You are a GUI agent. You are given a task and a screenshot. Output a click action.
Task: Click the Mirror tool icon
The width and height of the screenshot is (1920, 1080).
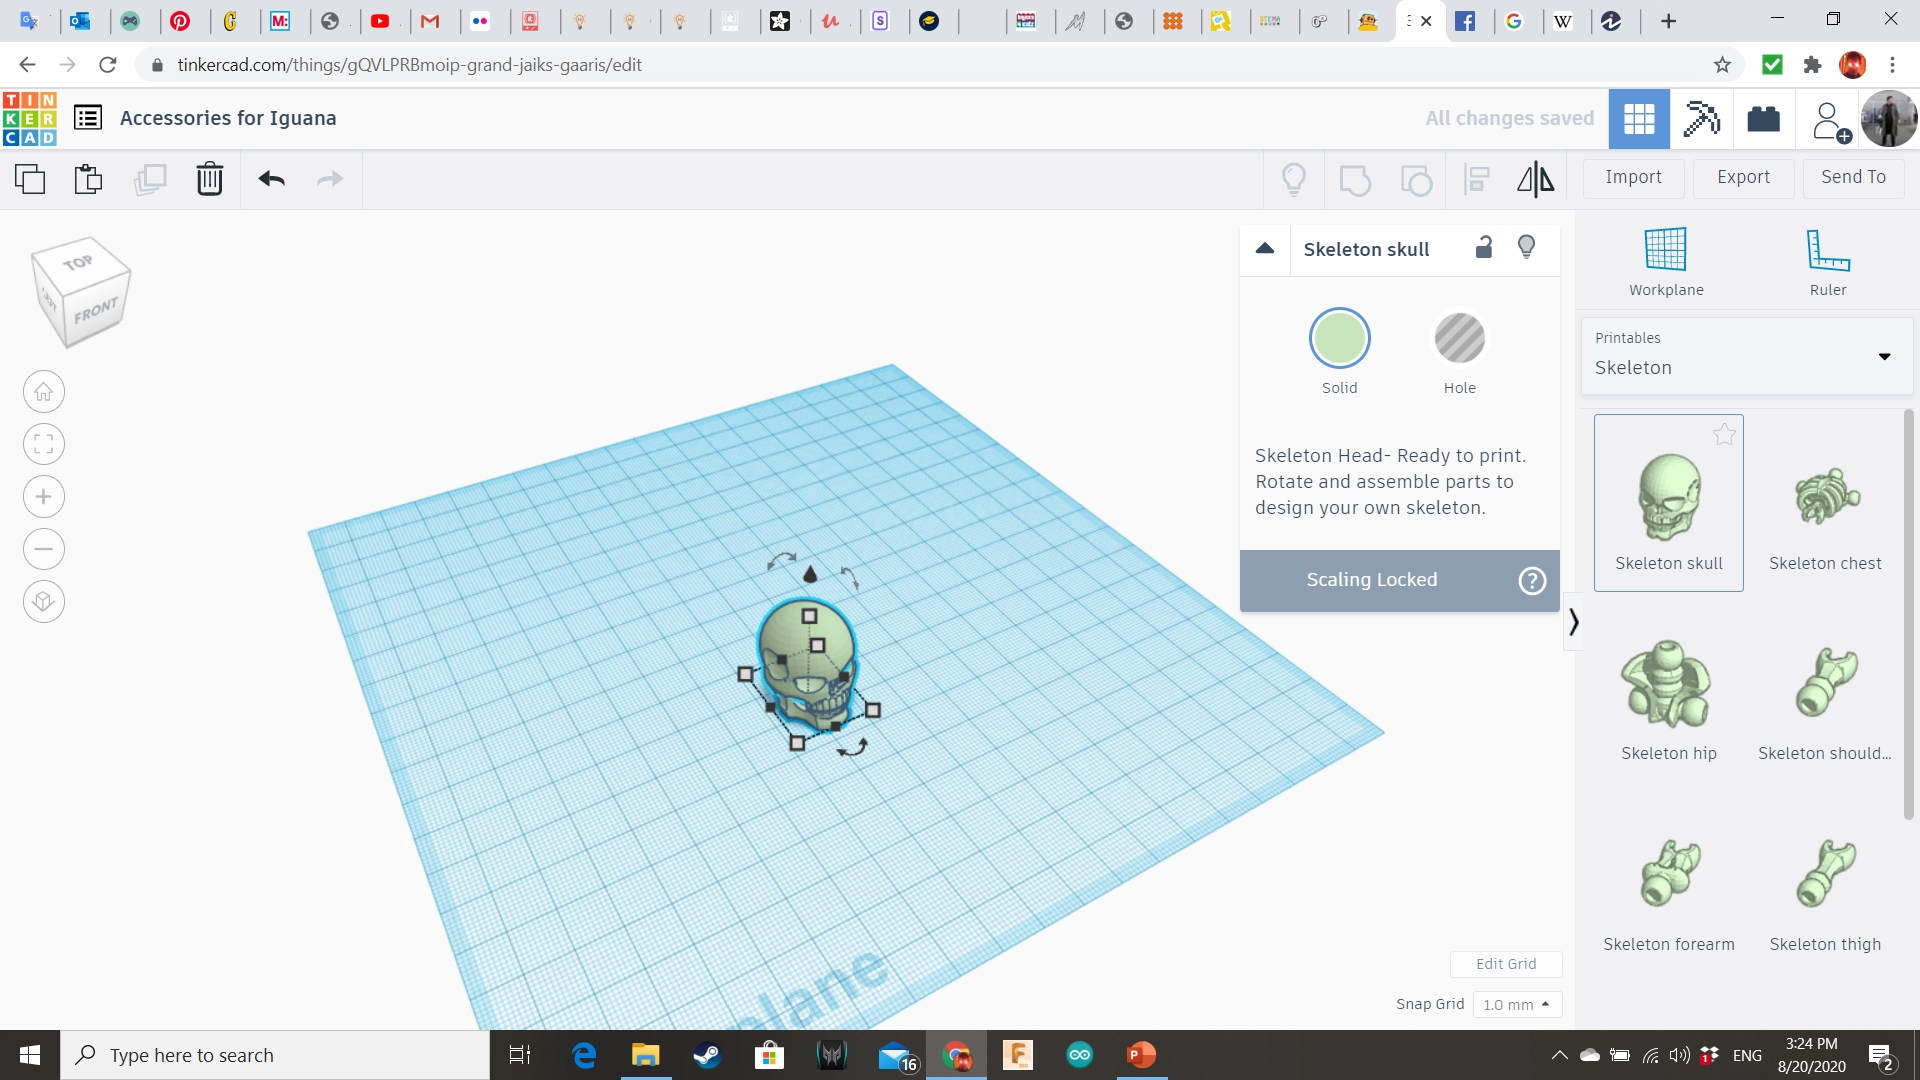coord(1535,179)
